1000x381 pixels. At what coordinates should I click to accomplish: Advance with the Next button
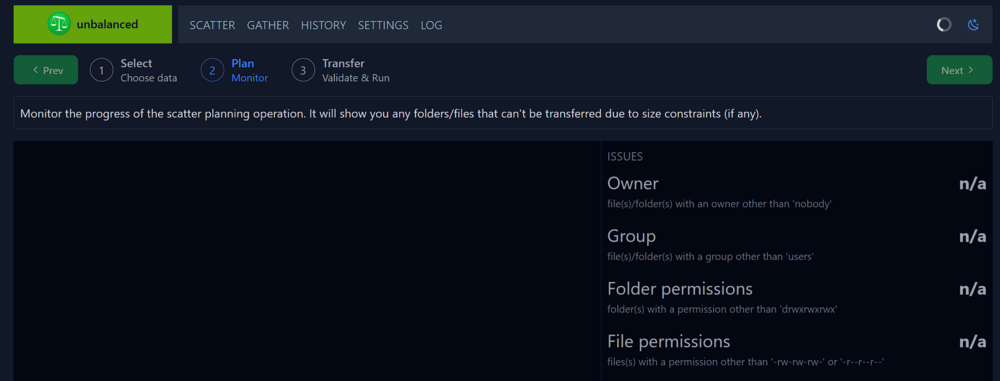point(959,70)
